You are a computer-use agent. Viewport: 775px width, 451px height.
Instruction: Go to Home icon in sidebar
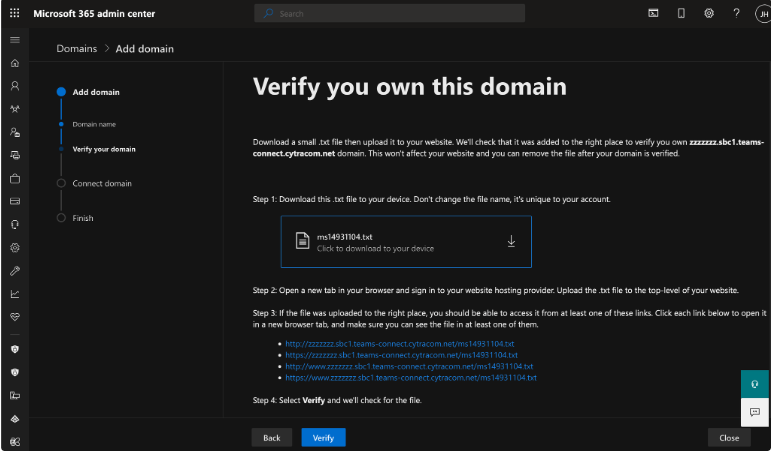14,63
